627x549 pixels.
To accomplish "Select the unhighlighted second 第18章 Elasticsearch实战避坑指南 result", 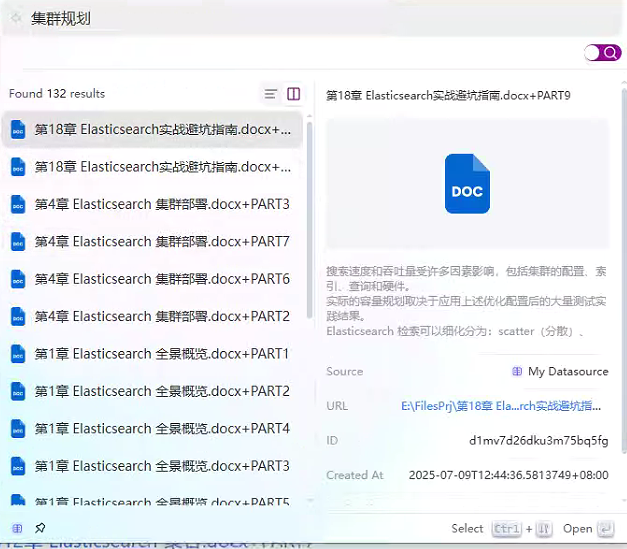I will pyautogui.click(x=152, y=167).
